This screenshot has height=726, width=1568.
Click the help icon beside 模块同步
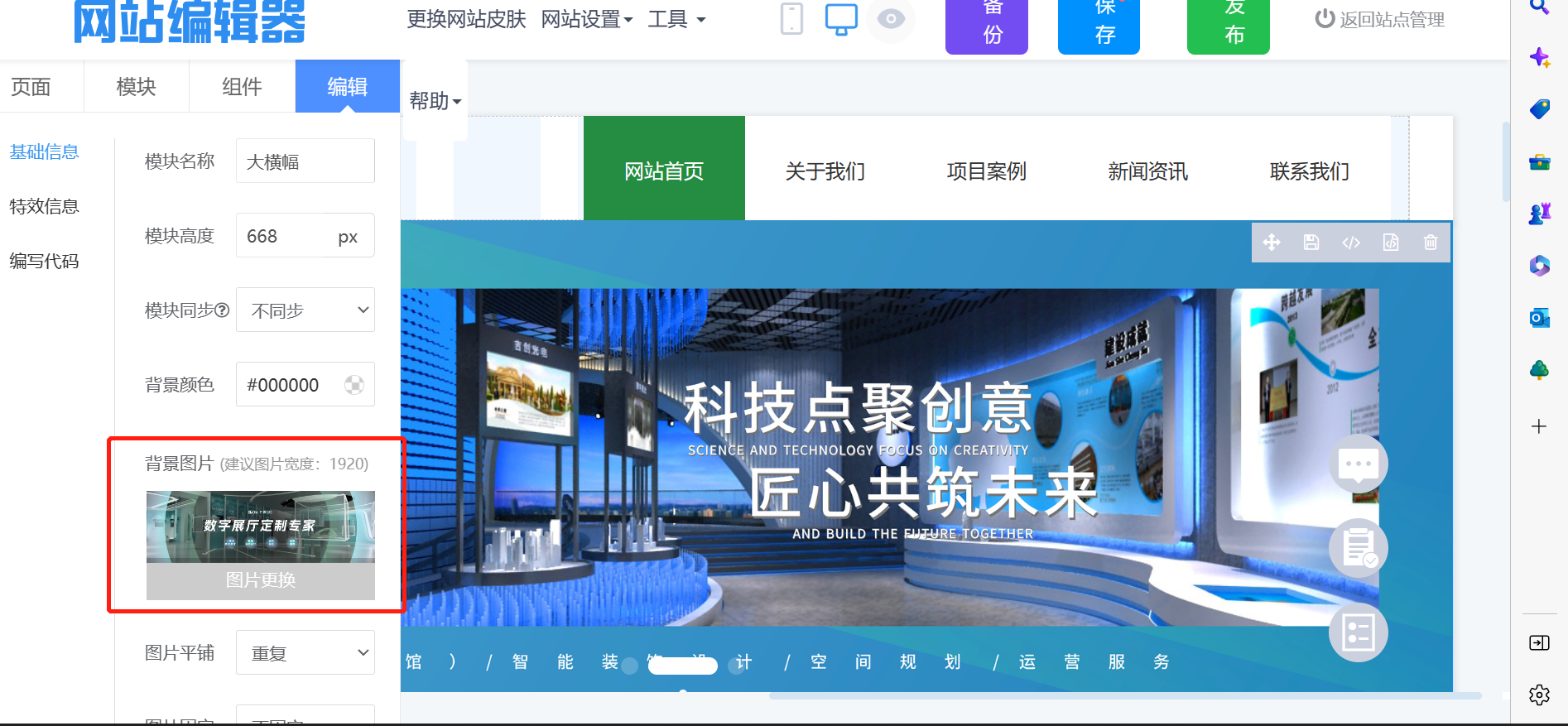[223, 311]
